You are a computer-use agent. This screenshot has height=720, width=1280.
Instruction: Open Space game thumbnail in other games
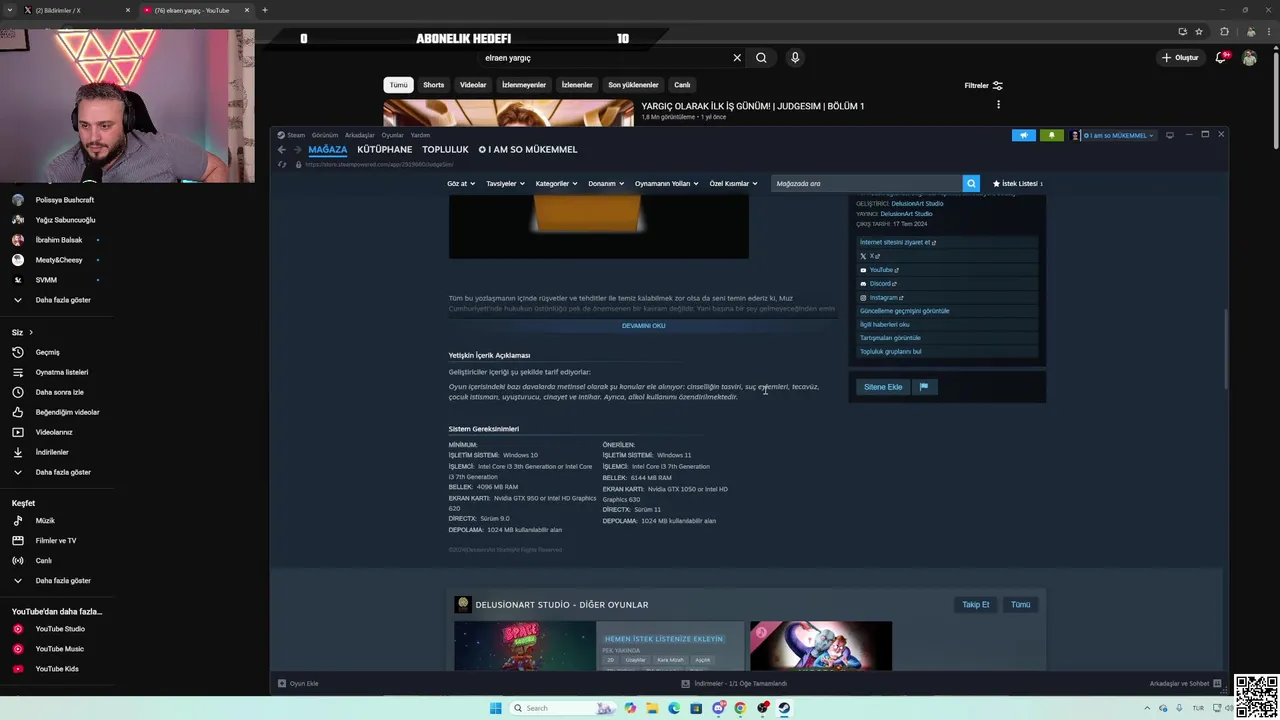click(x=525, y=646)
